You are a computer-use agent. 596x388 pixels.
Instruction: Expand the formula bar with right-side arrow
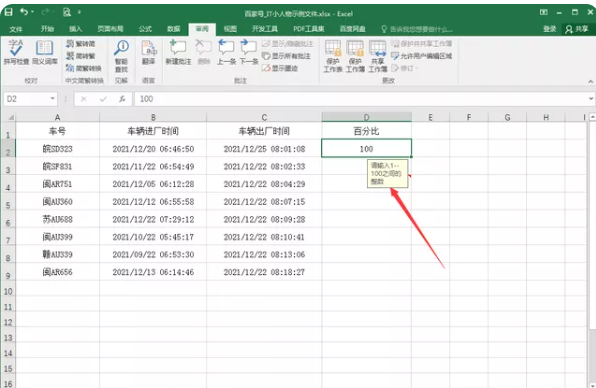pos(591,99)
